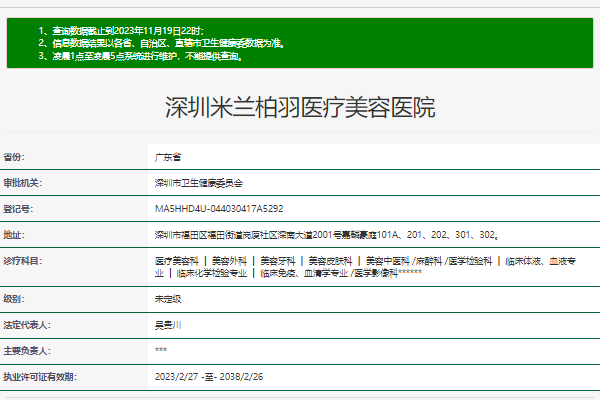
Task: Select the 法定代表人 label
Action: point(27,325)
